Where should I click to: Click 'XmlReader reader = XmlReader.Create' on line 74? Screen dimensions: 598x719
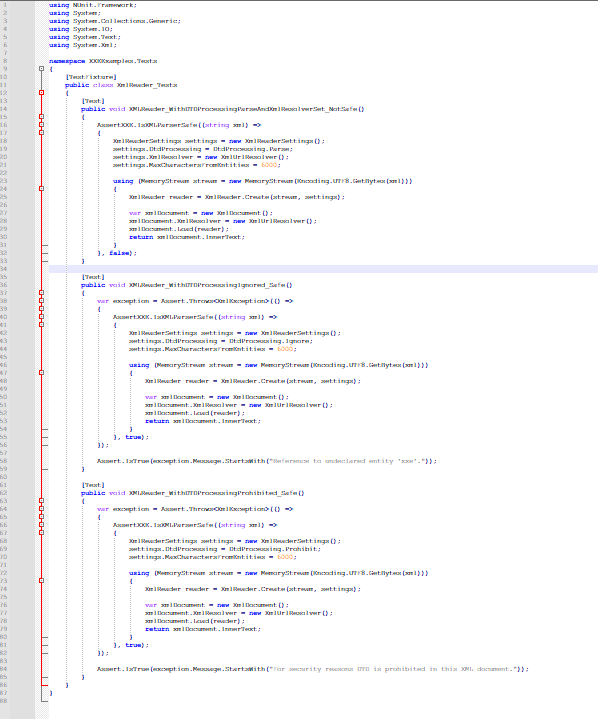point(253,589)
